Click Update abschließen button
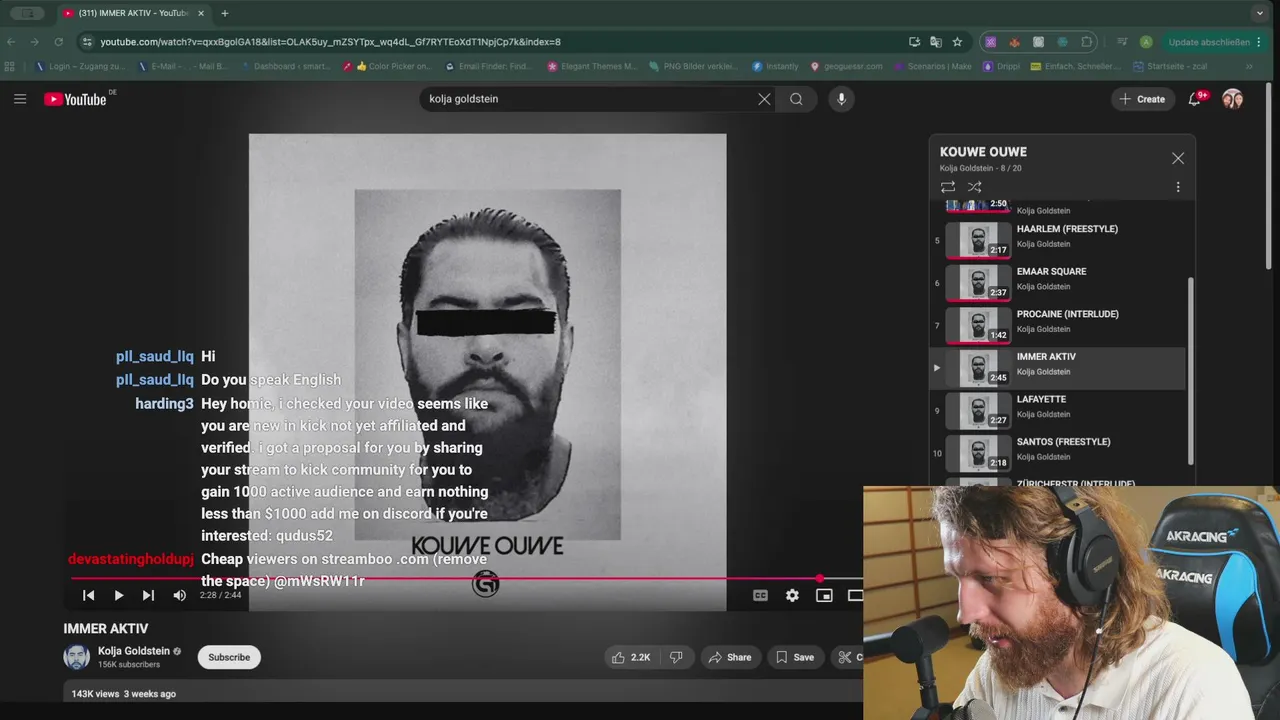 [1208, 42]
